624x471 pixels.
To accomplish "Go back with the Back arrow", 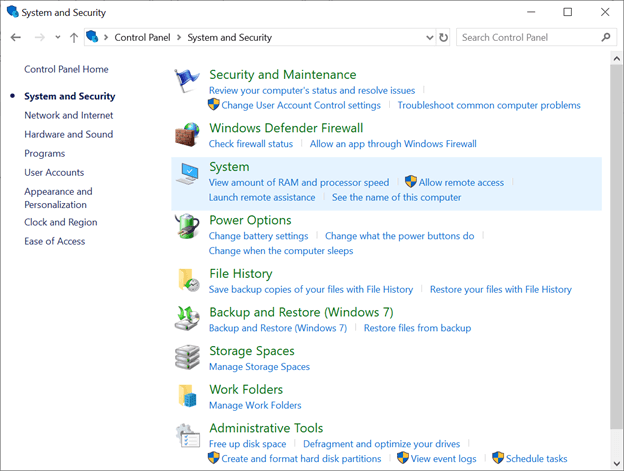I will tap(16, 37).
